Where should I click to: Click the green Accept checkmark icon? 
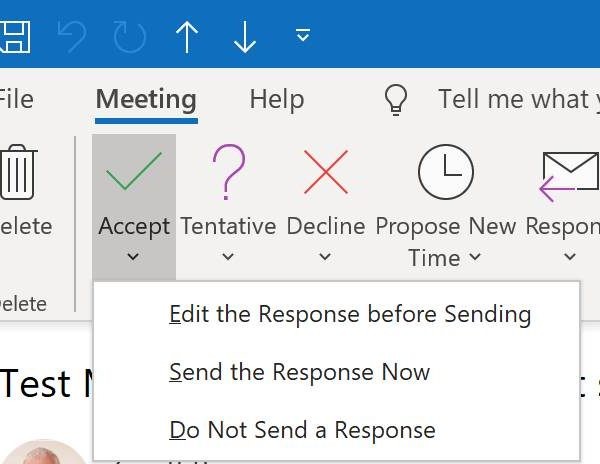coord(134,171)
